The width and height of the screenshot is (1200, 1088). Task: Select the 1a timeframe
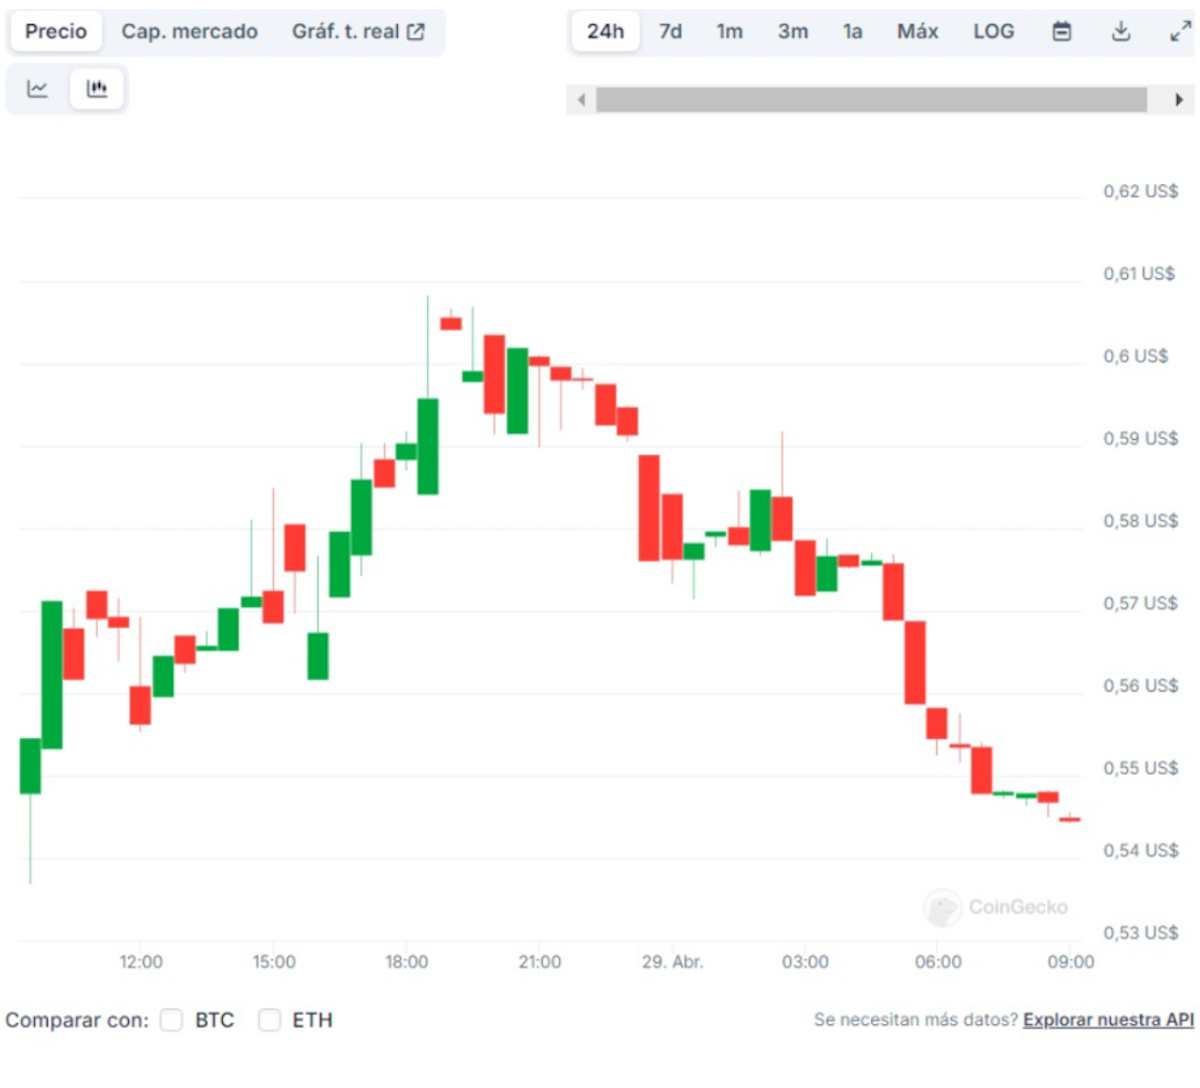[x=852, y=31]
